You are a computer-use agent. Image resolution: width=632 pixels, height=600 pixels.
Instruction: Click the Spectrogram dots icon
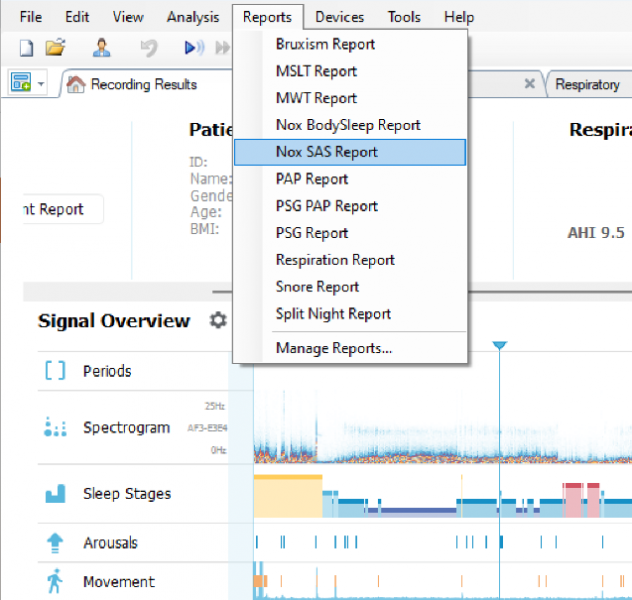(x=55, y=428)
